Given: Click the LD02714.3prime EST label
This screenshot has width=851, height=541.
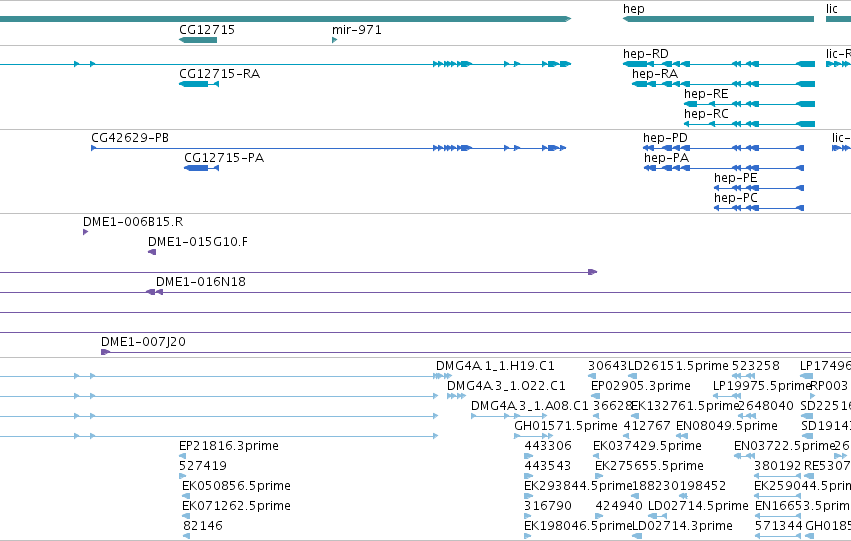Looking at the screenshot, I should (x=683, y=526).
